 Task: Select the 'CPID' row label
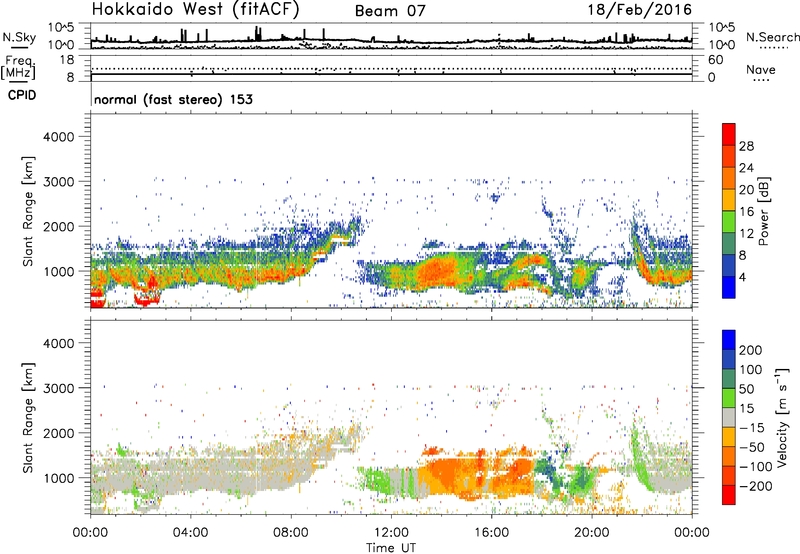coord(22,95)
